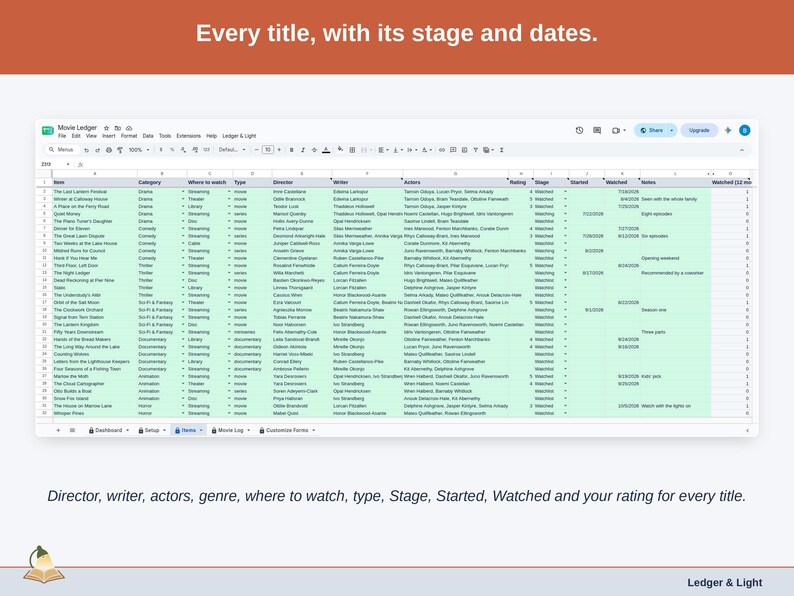Open vertical align dropdown
Screen dimensions: 794x596
tap(398, 150)
